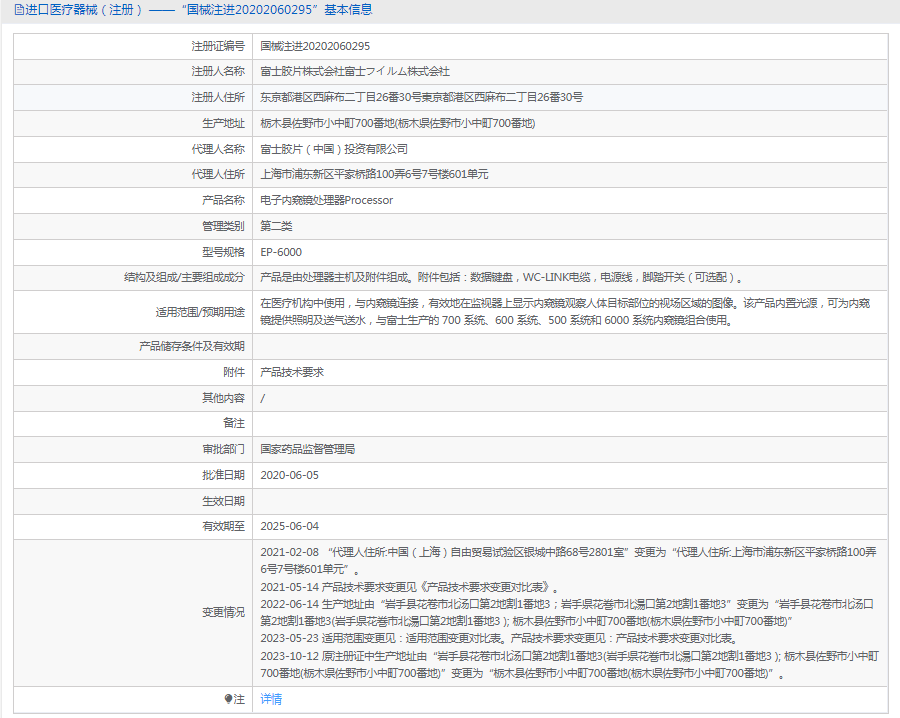
Task: Click the 适用范围/预期用途 label
Action: [200, 312]
